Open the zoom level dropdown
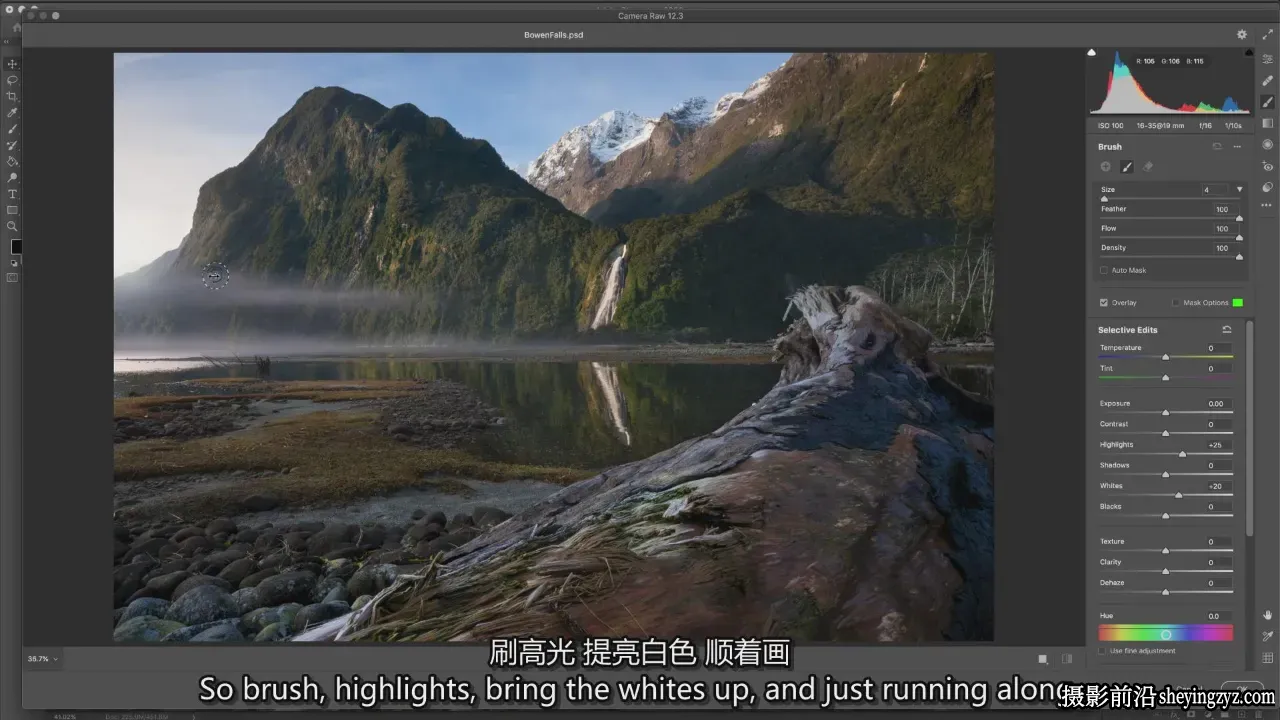1280x720 pixels. 42,659
